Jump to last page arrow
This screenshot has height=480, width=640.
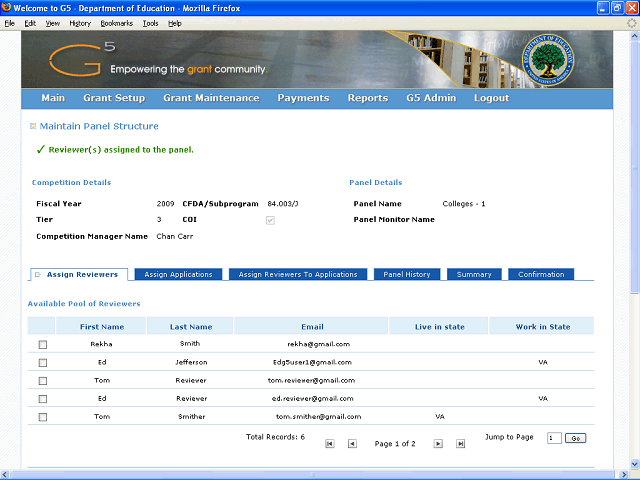[460, 443]
